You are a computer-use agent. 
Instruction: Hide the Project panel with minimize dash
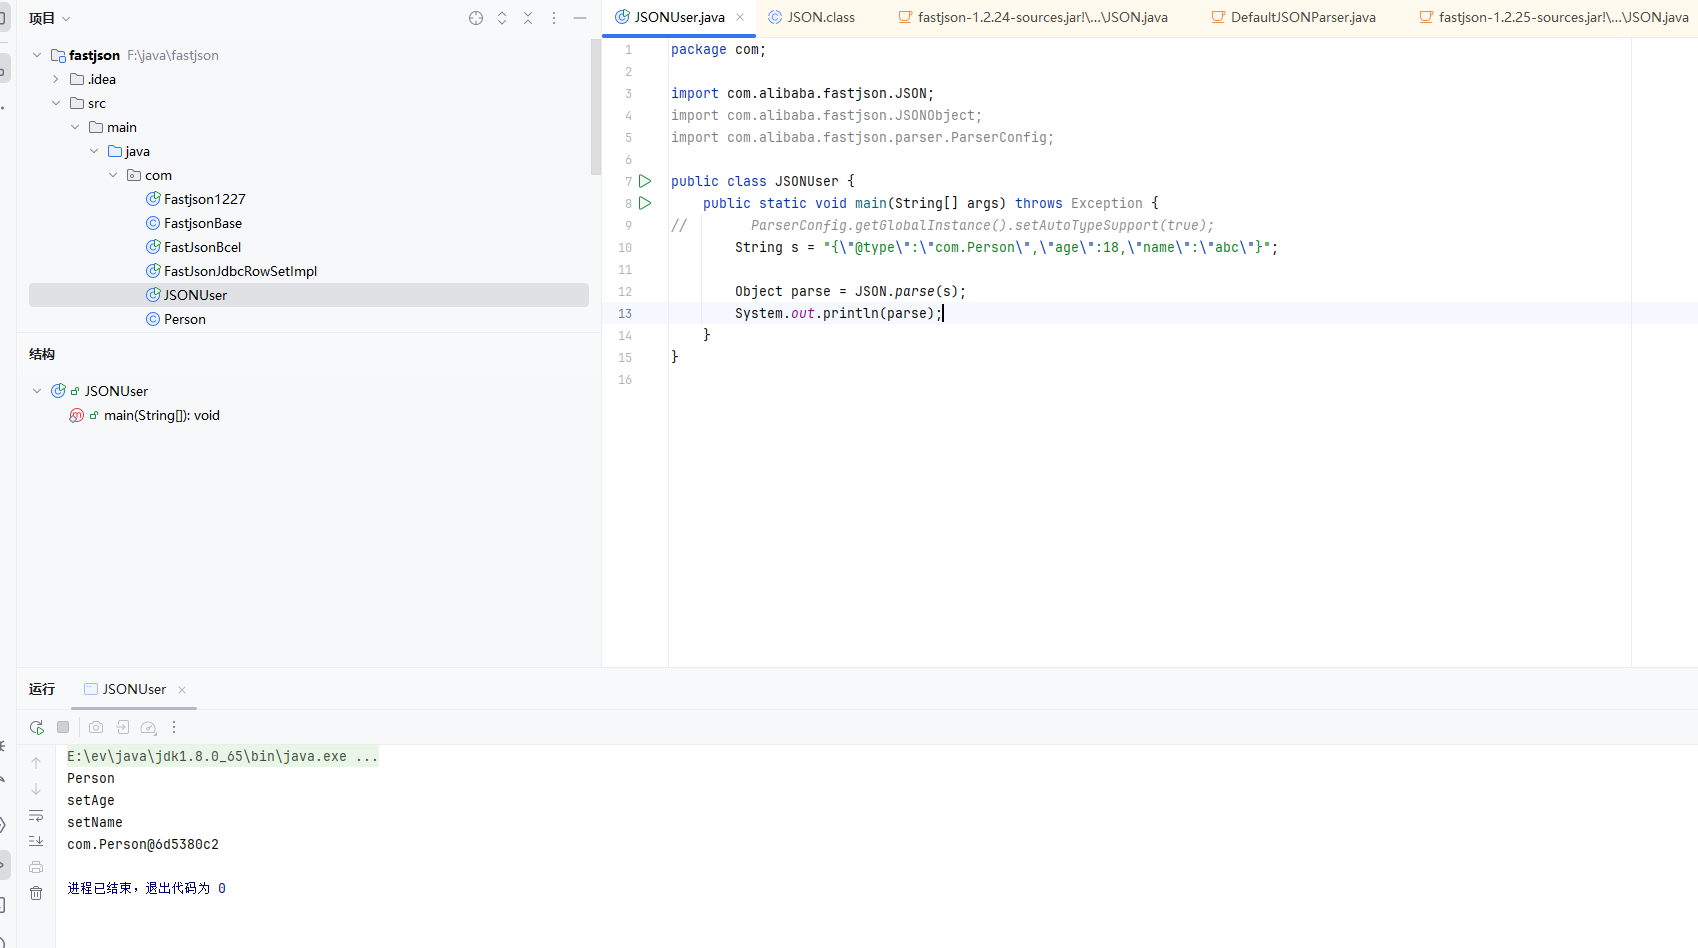580,18
